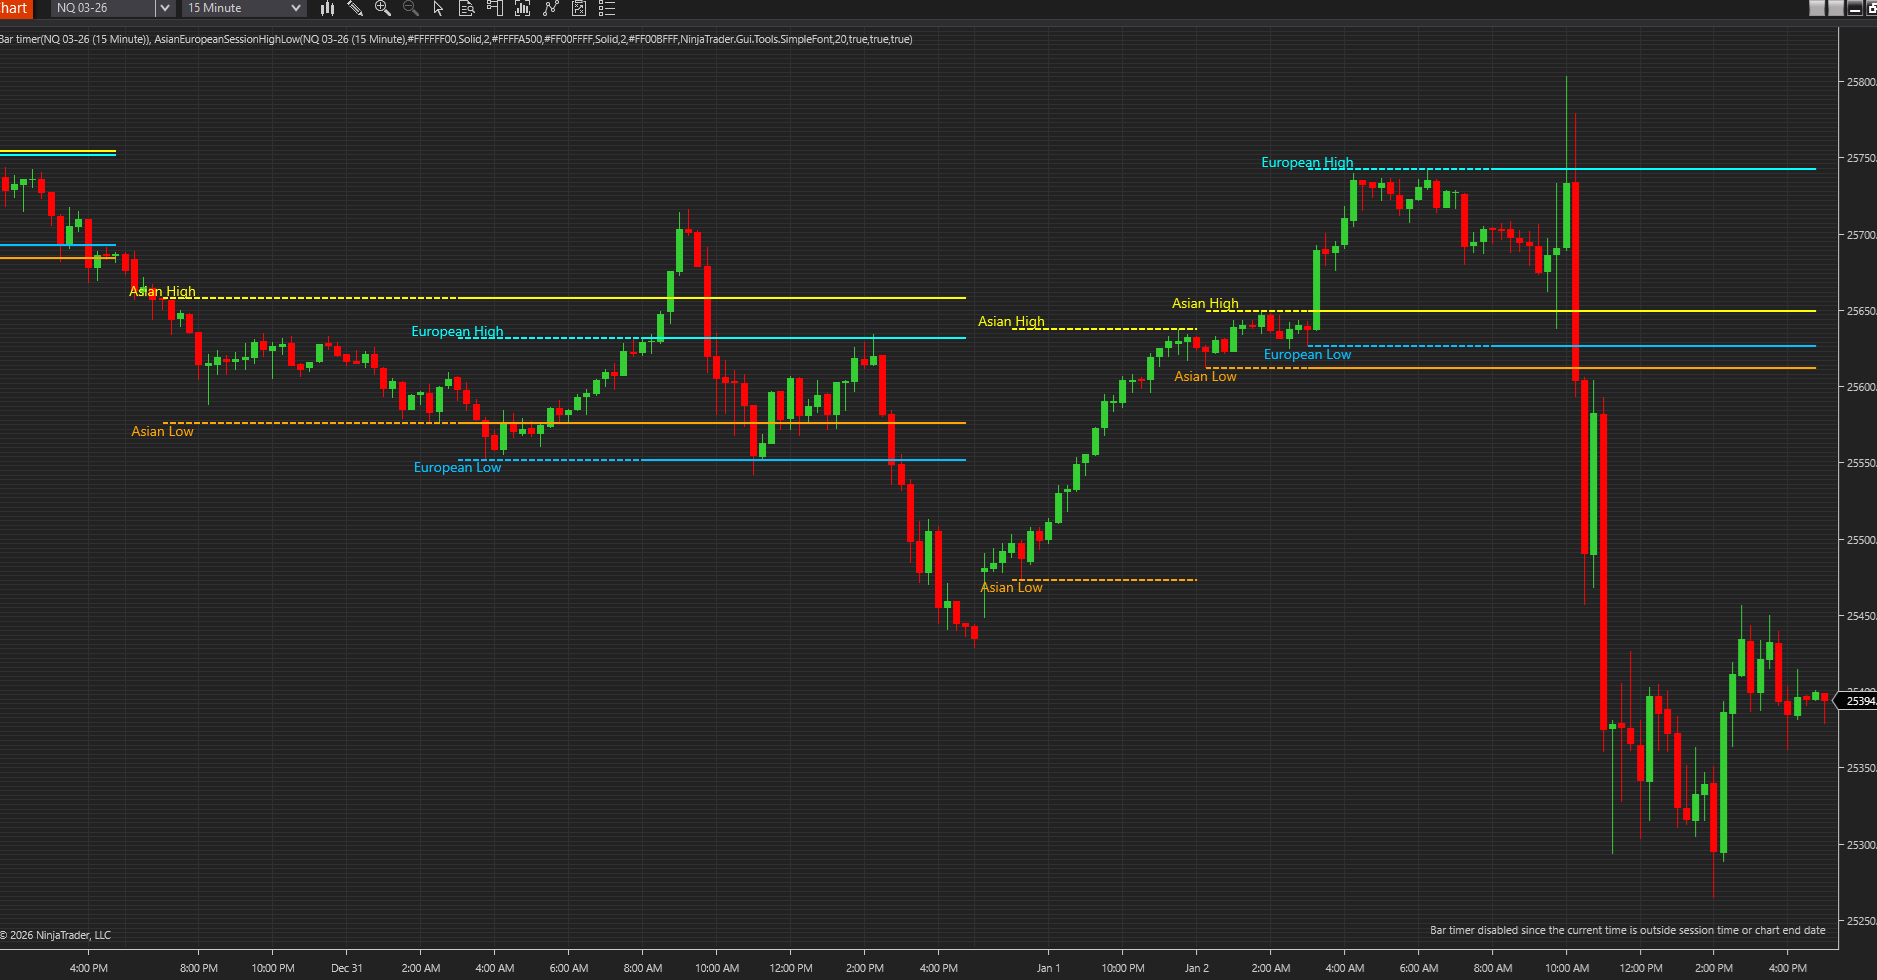The image size is (1877, 980).
Task: Click the Jan 2 label on time axis
Action: pyautogui.click(x=1196, y=968)
